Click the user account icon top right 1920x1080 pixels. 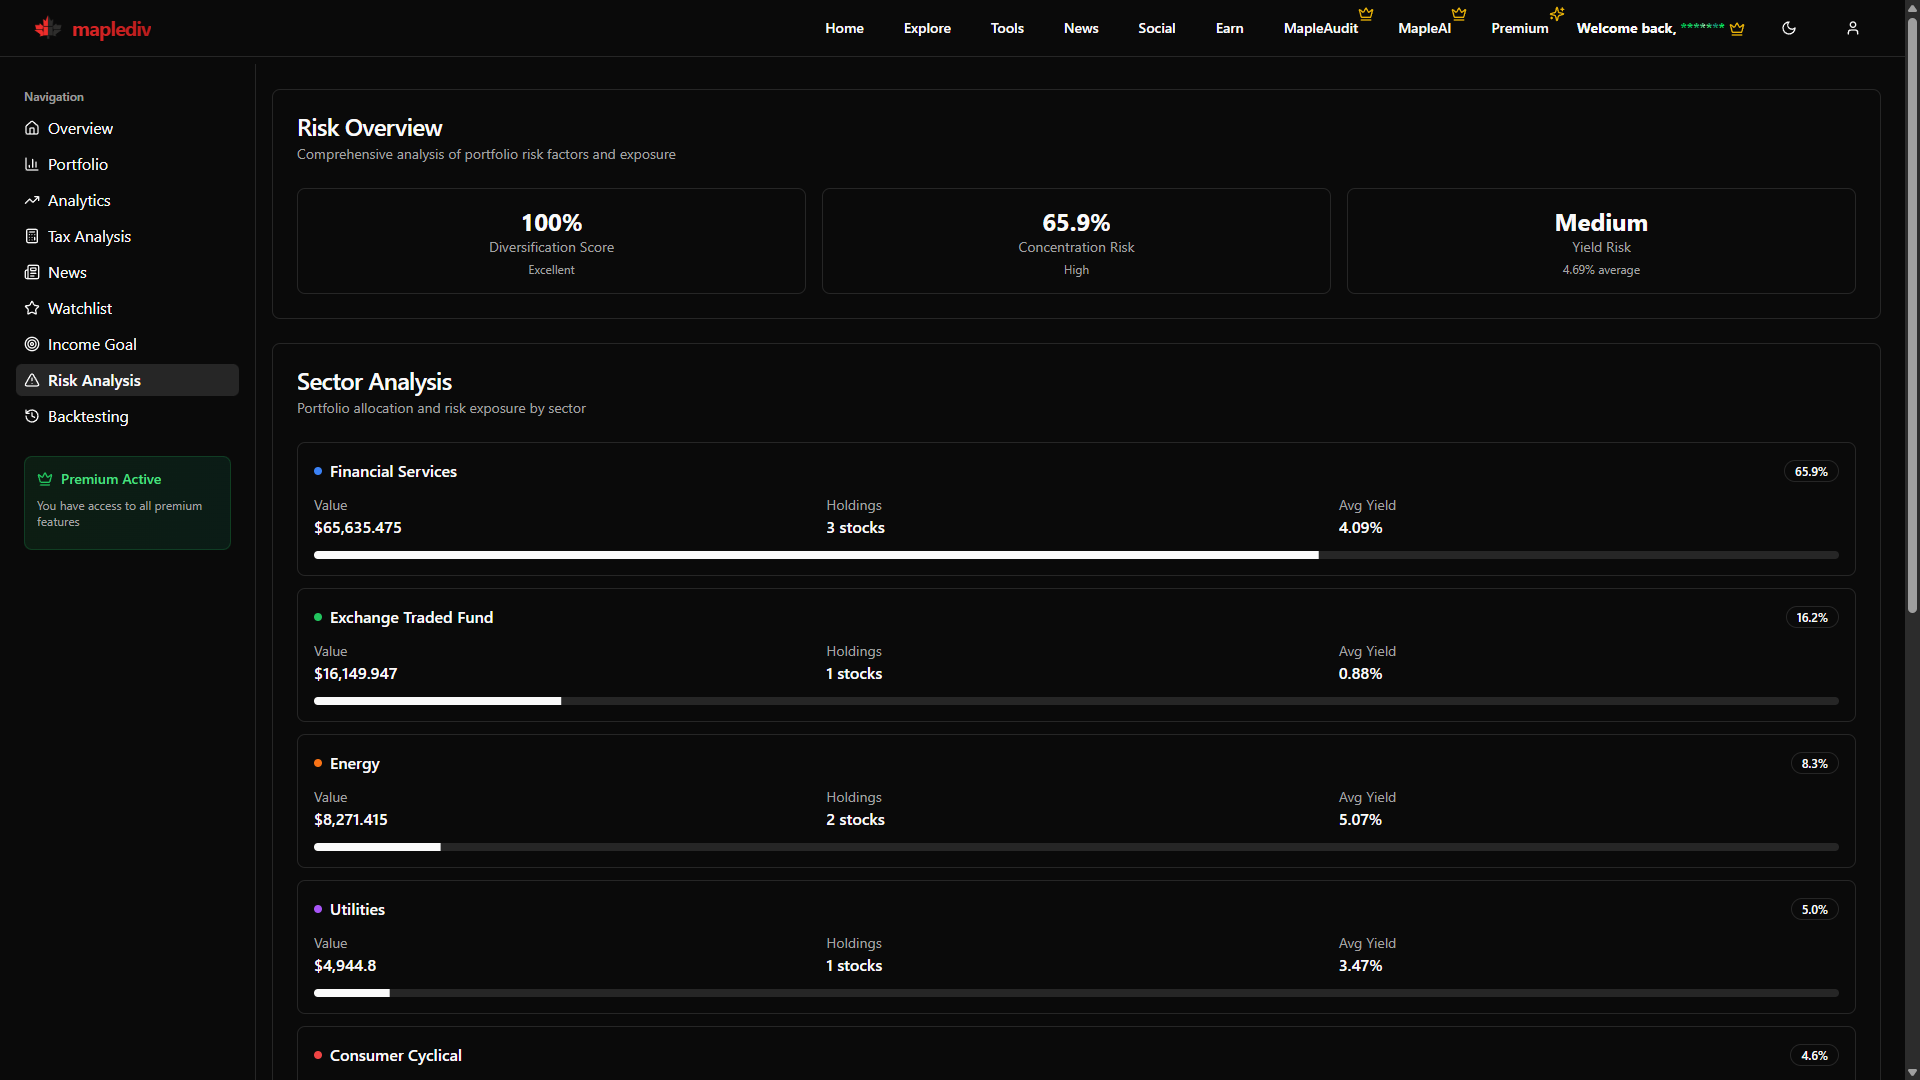1852,28
